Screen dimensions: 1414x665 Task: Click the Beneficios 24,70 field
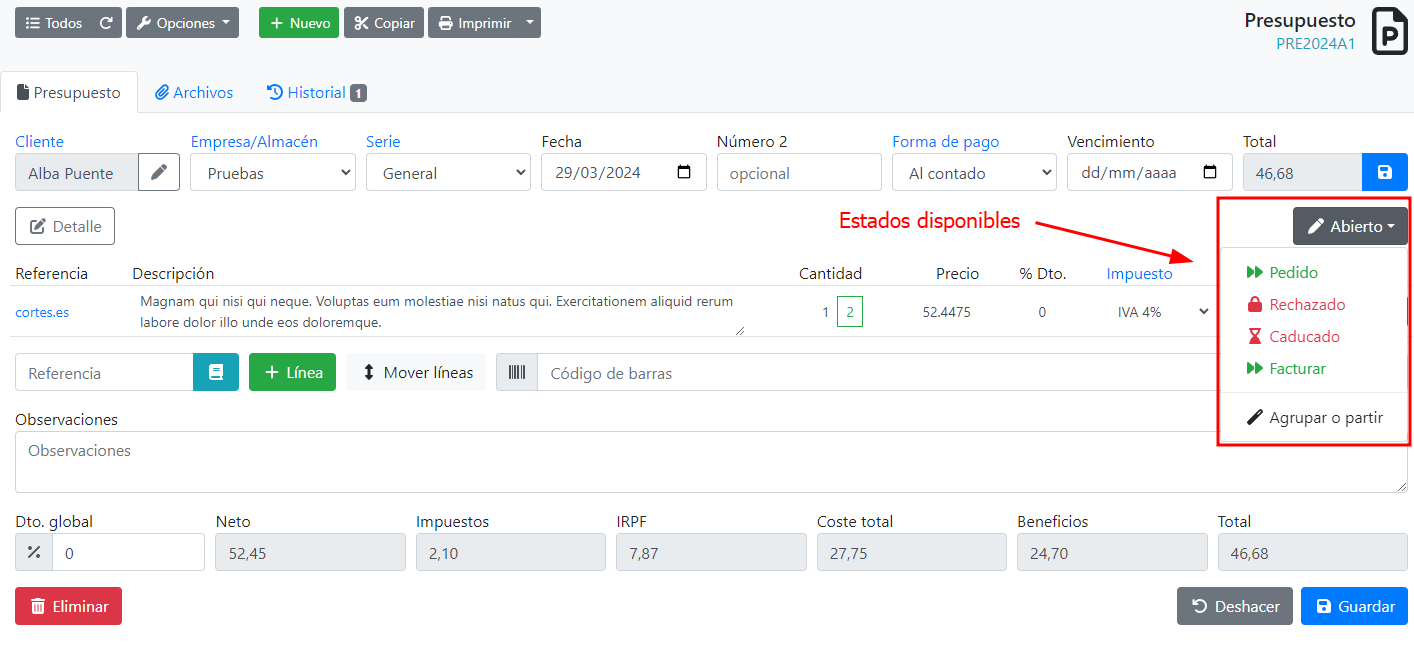(1112, 552)
